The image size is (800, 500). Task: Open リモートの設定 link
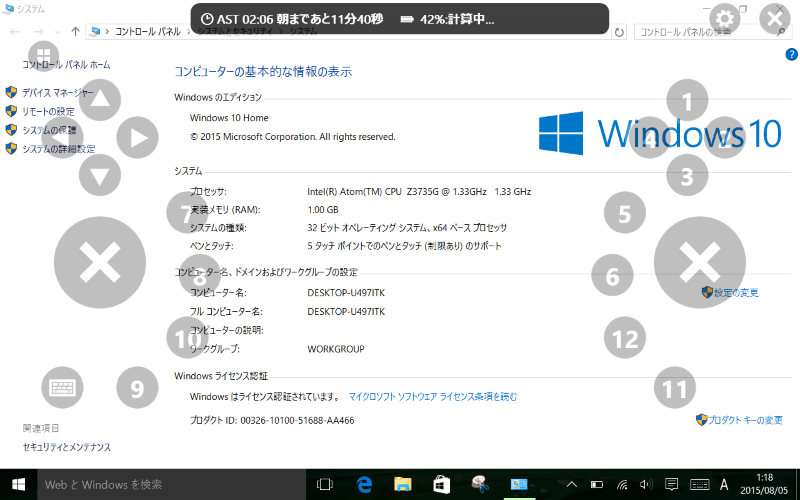point(48,111)
